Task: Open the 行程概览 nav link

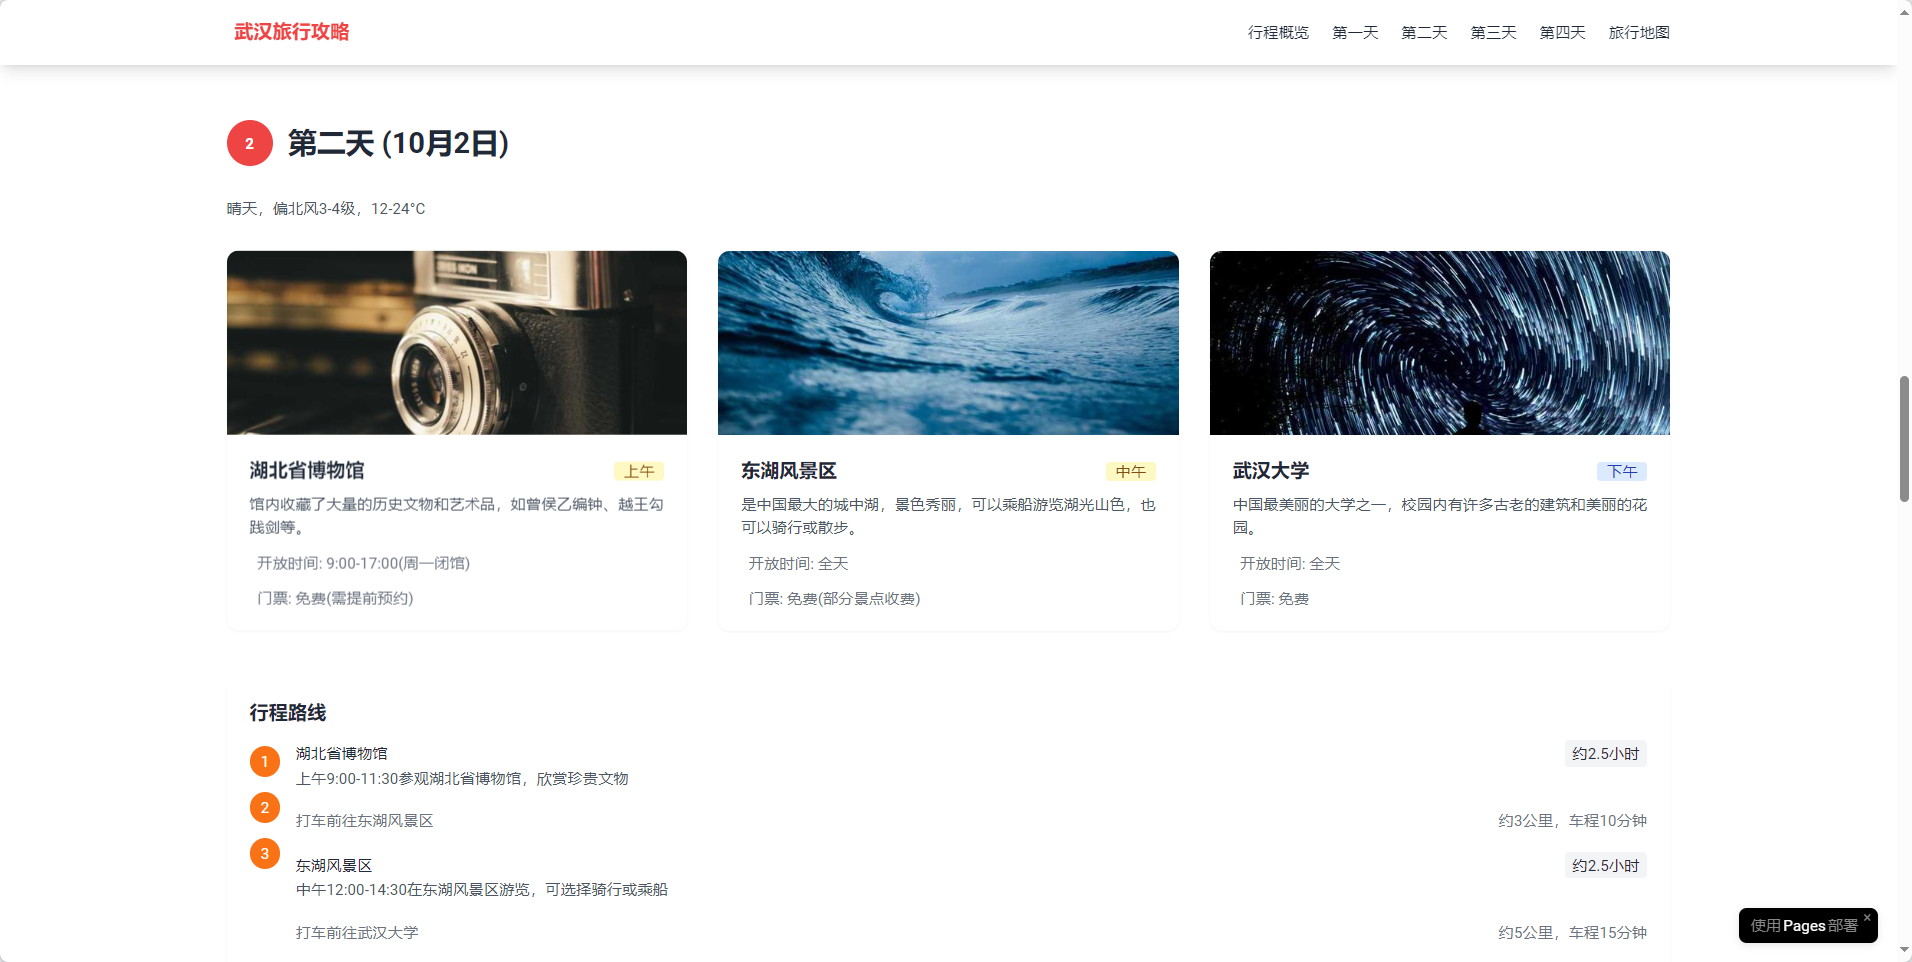Action: pos(1278,33)
